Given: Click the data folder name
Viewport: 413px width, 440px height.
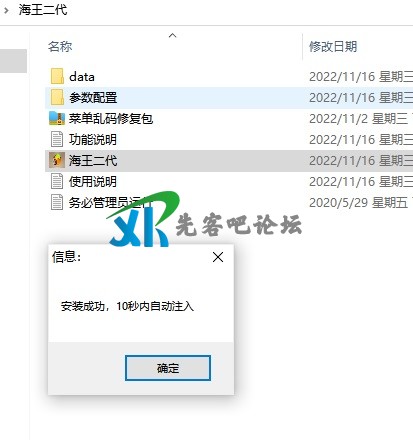Looking at the screenshot, I should (x=82, y=77).
